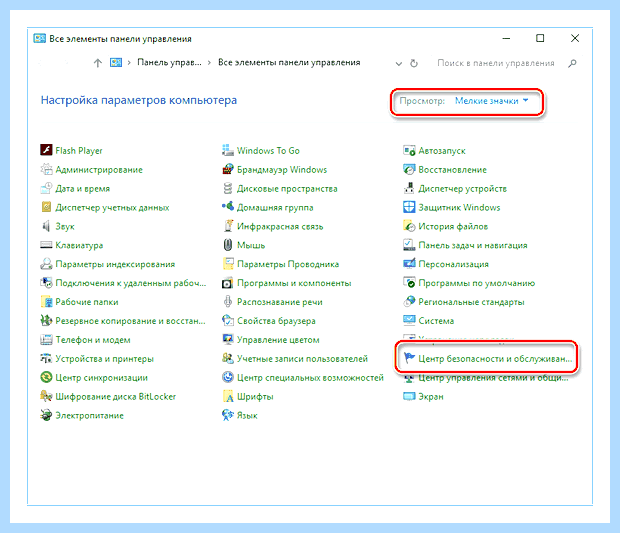Open Подключения к удаленным рабоч... link

pos(131,283)
